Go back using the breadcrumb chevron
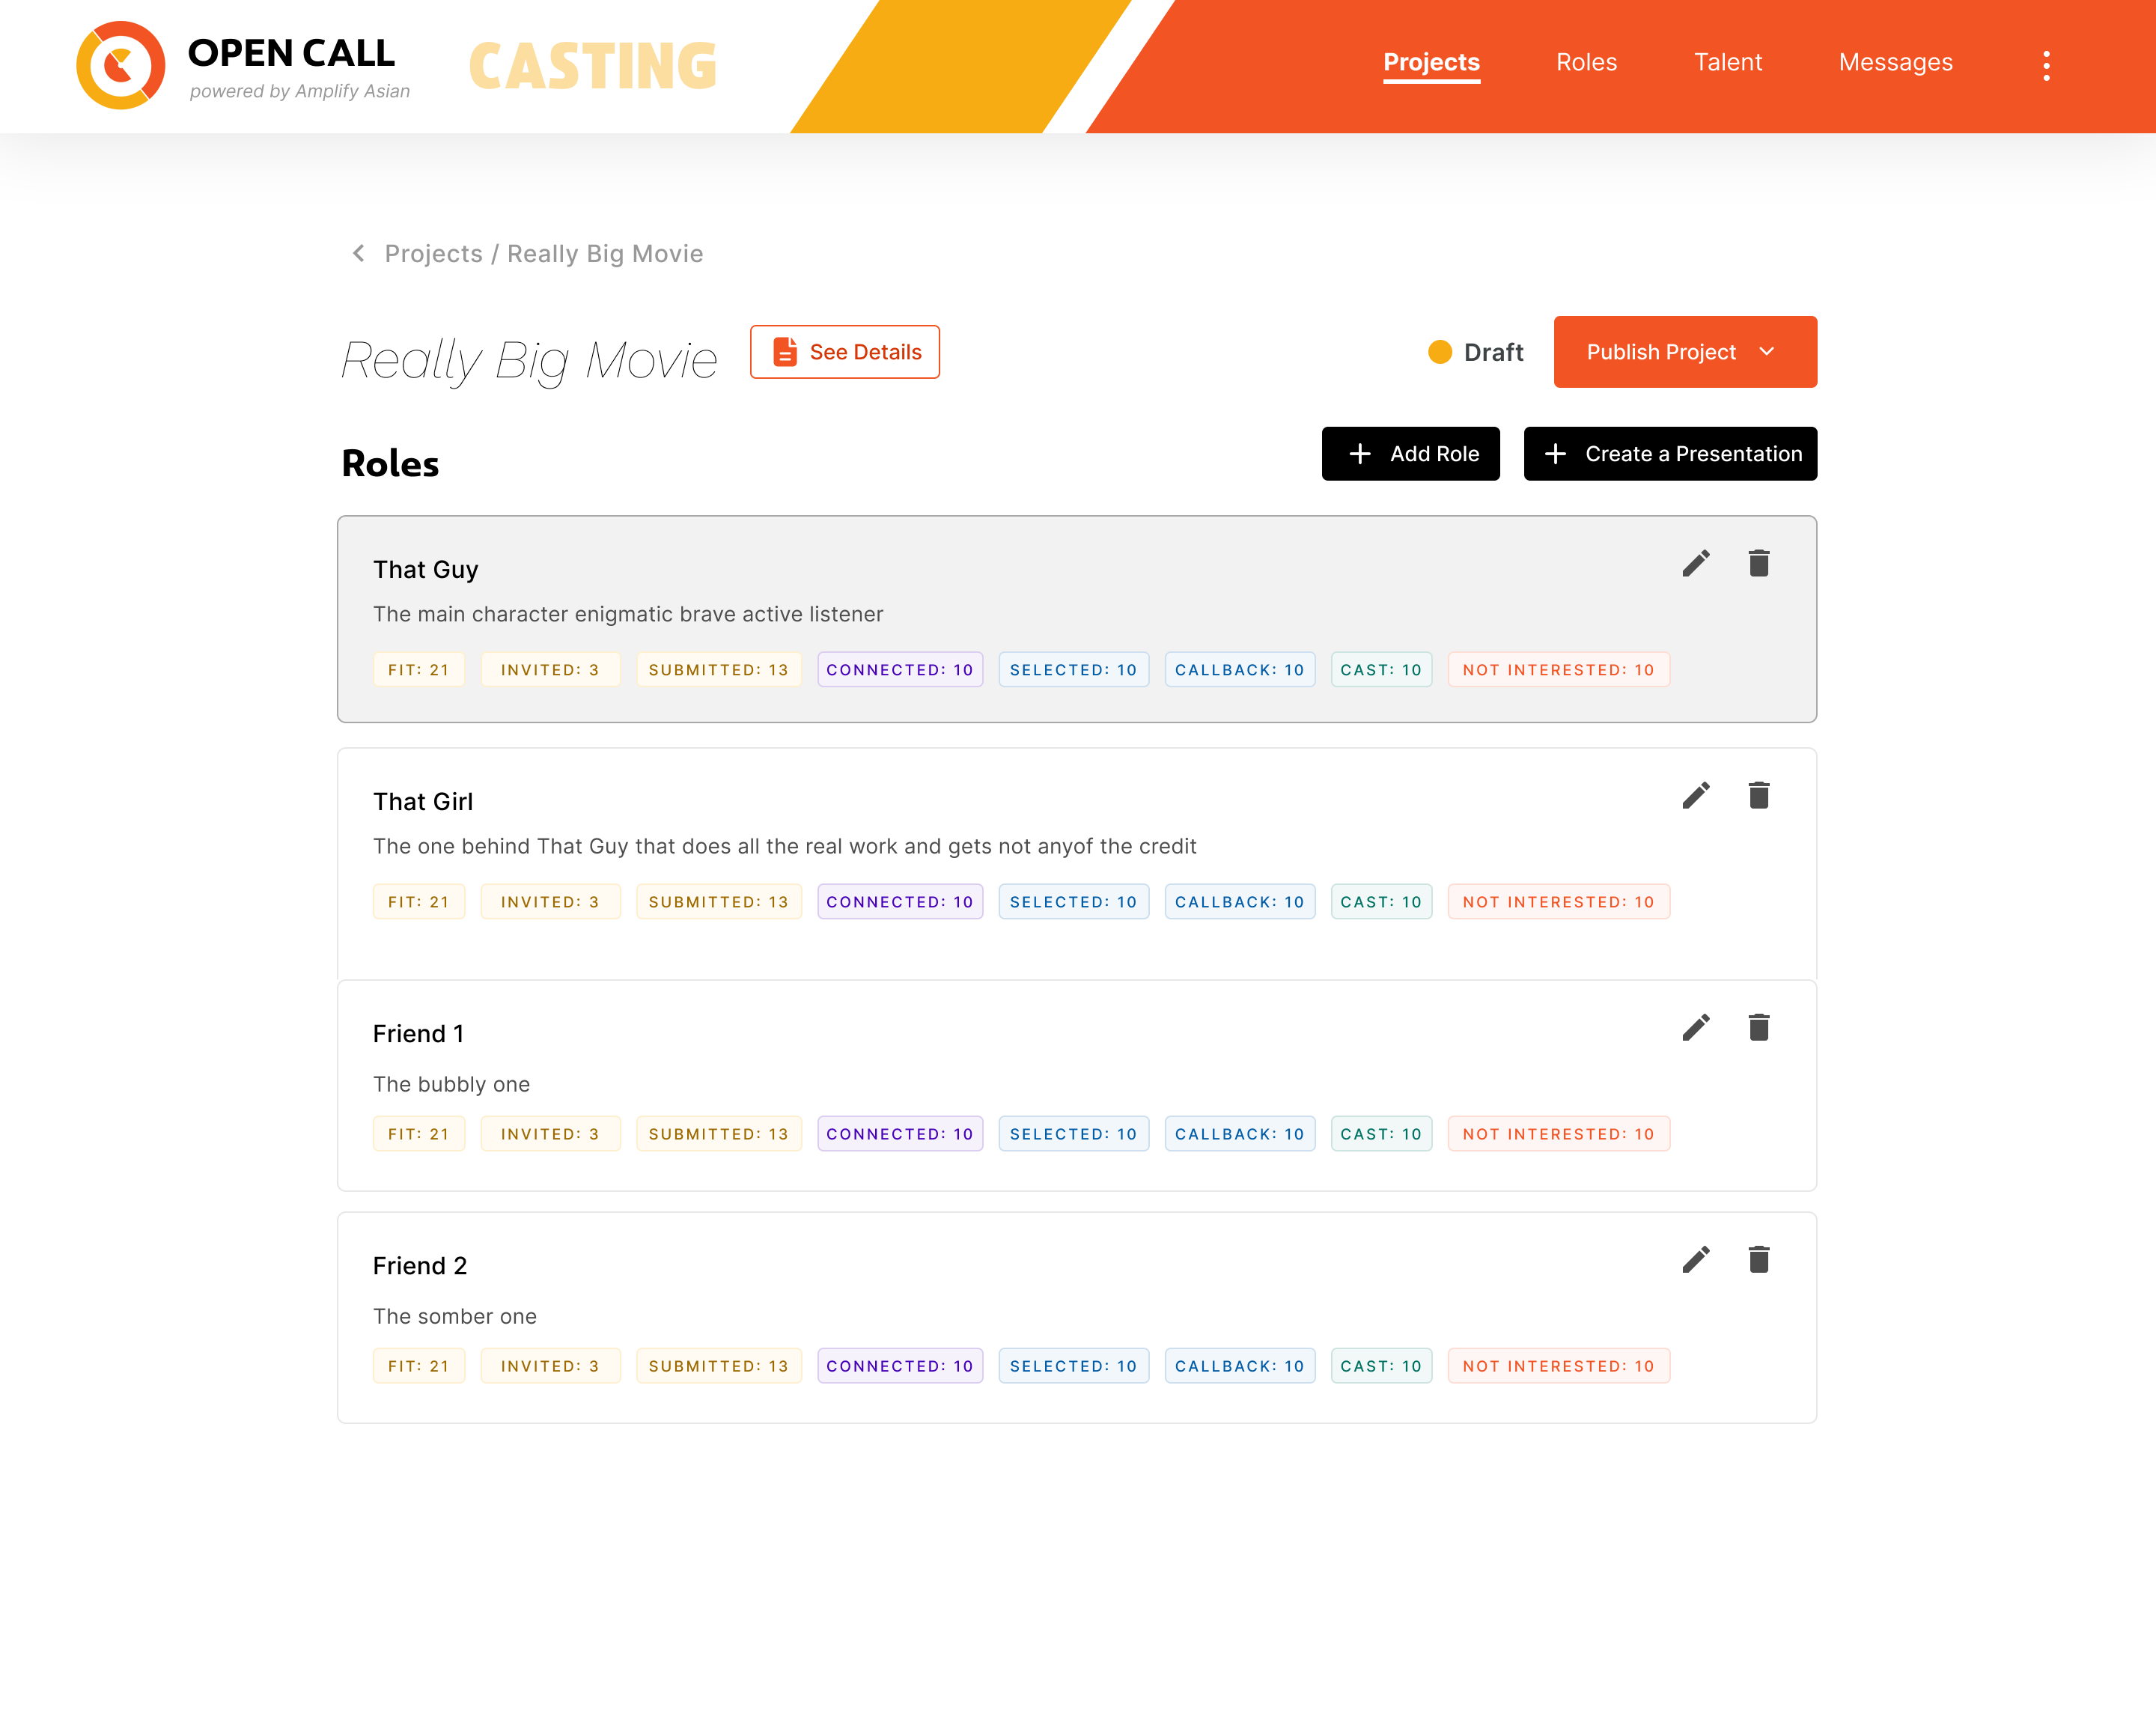The width and height of the screenshot is (2156, 1710). 358,254
